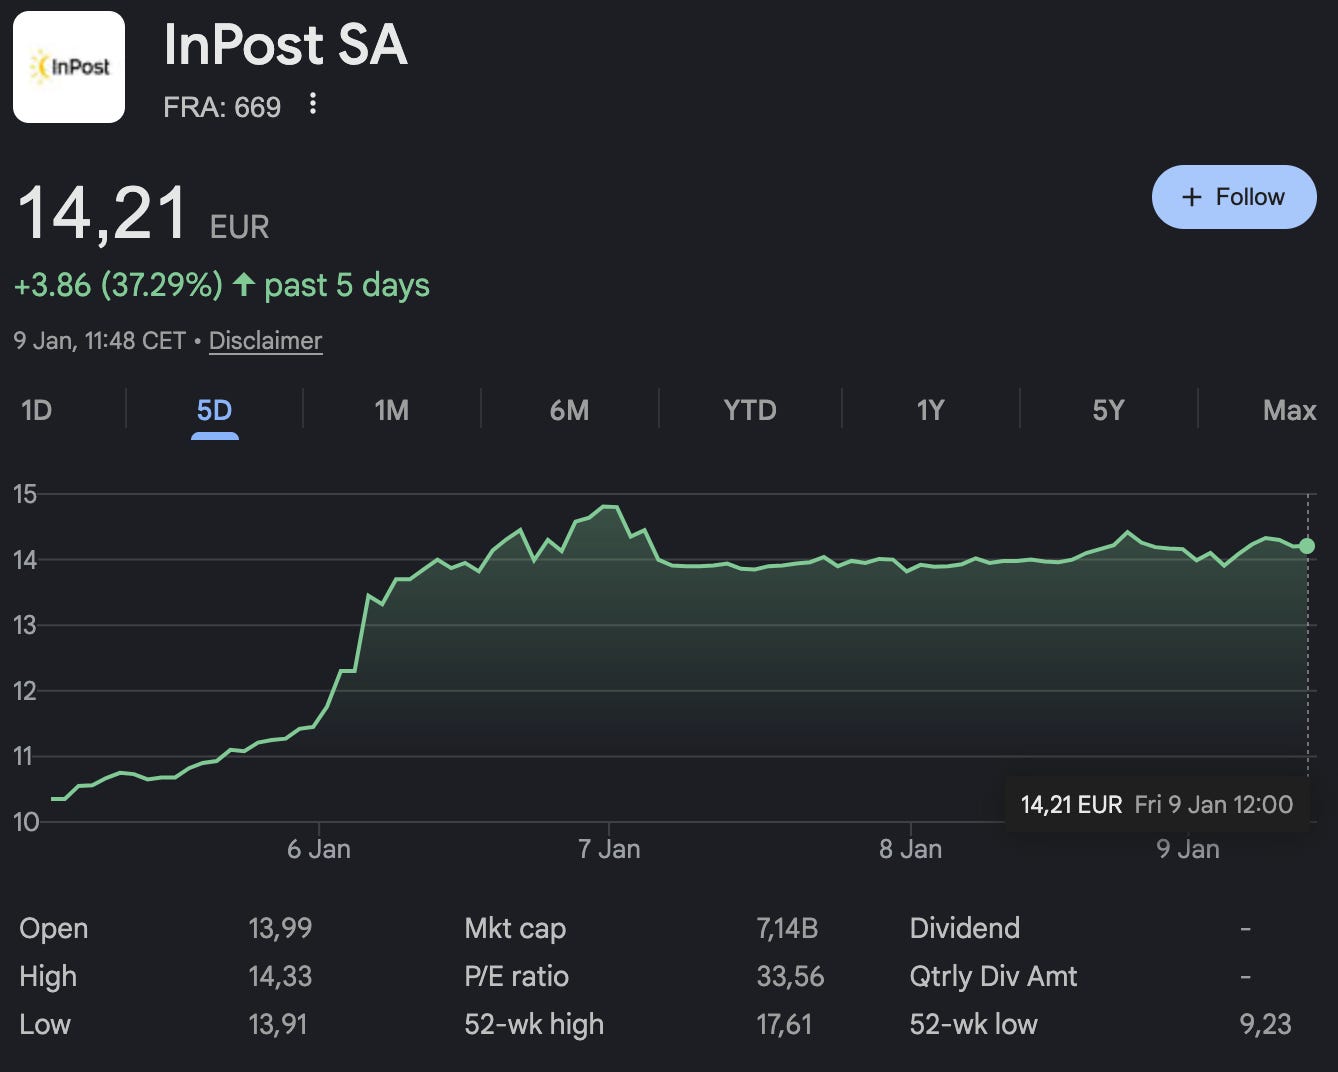Image resolution: width=1338 pixels, height=1072 pixels.
Task: Select the Max chart range
Action: [x=1289, y=410]
